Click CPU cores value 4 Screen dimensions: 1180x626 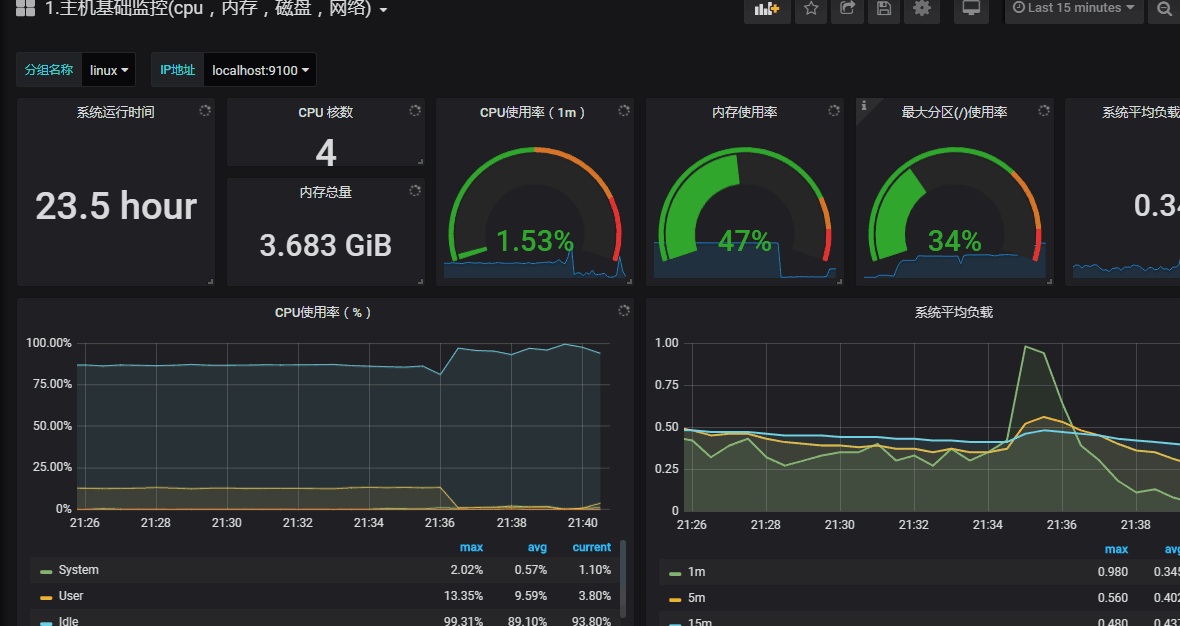click(x=325, y=153)
